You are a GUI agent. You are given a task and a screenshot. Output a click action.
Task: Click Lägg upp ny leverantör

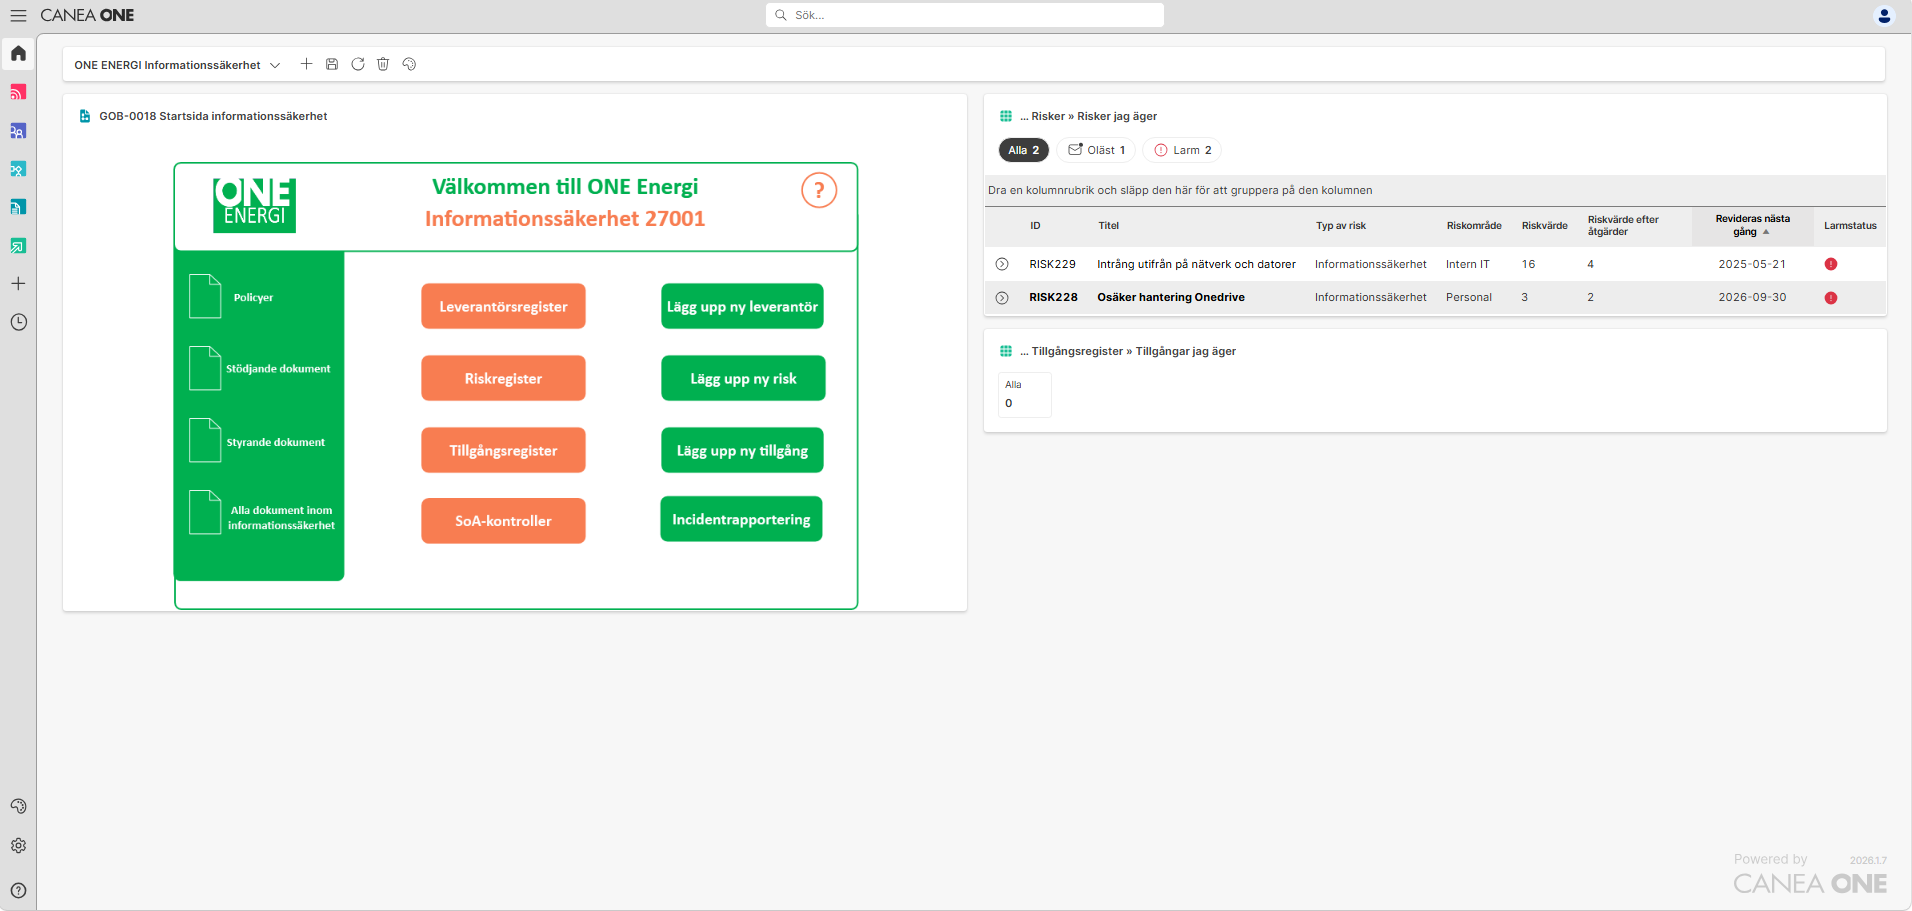(742, 306)
